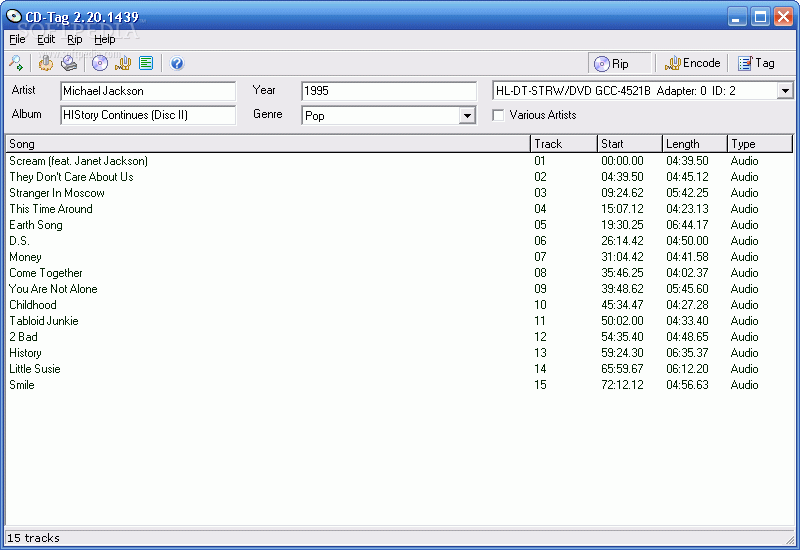Click the Tag button

coord(757,63)
